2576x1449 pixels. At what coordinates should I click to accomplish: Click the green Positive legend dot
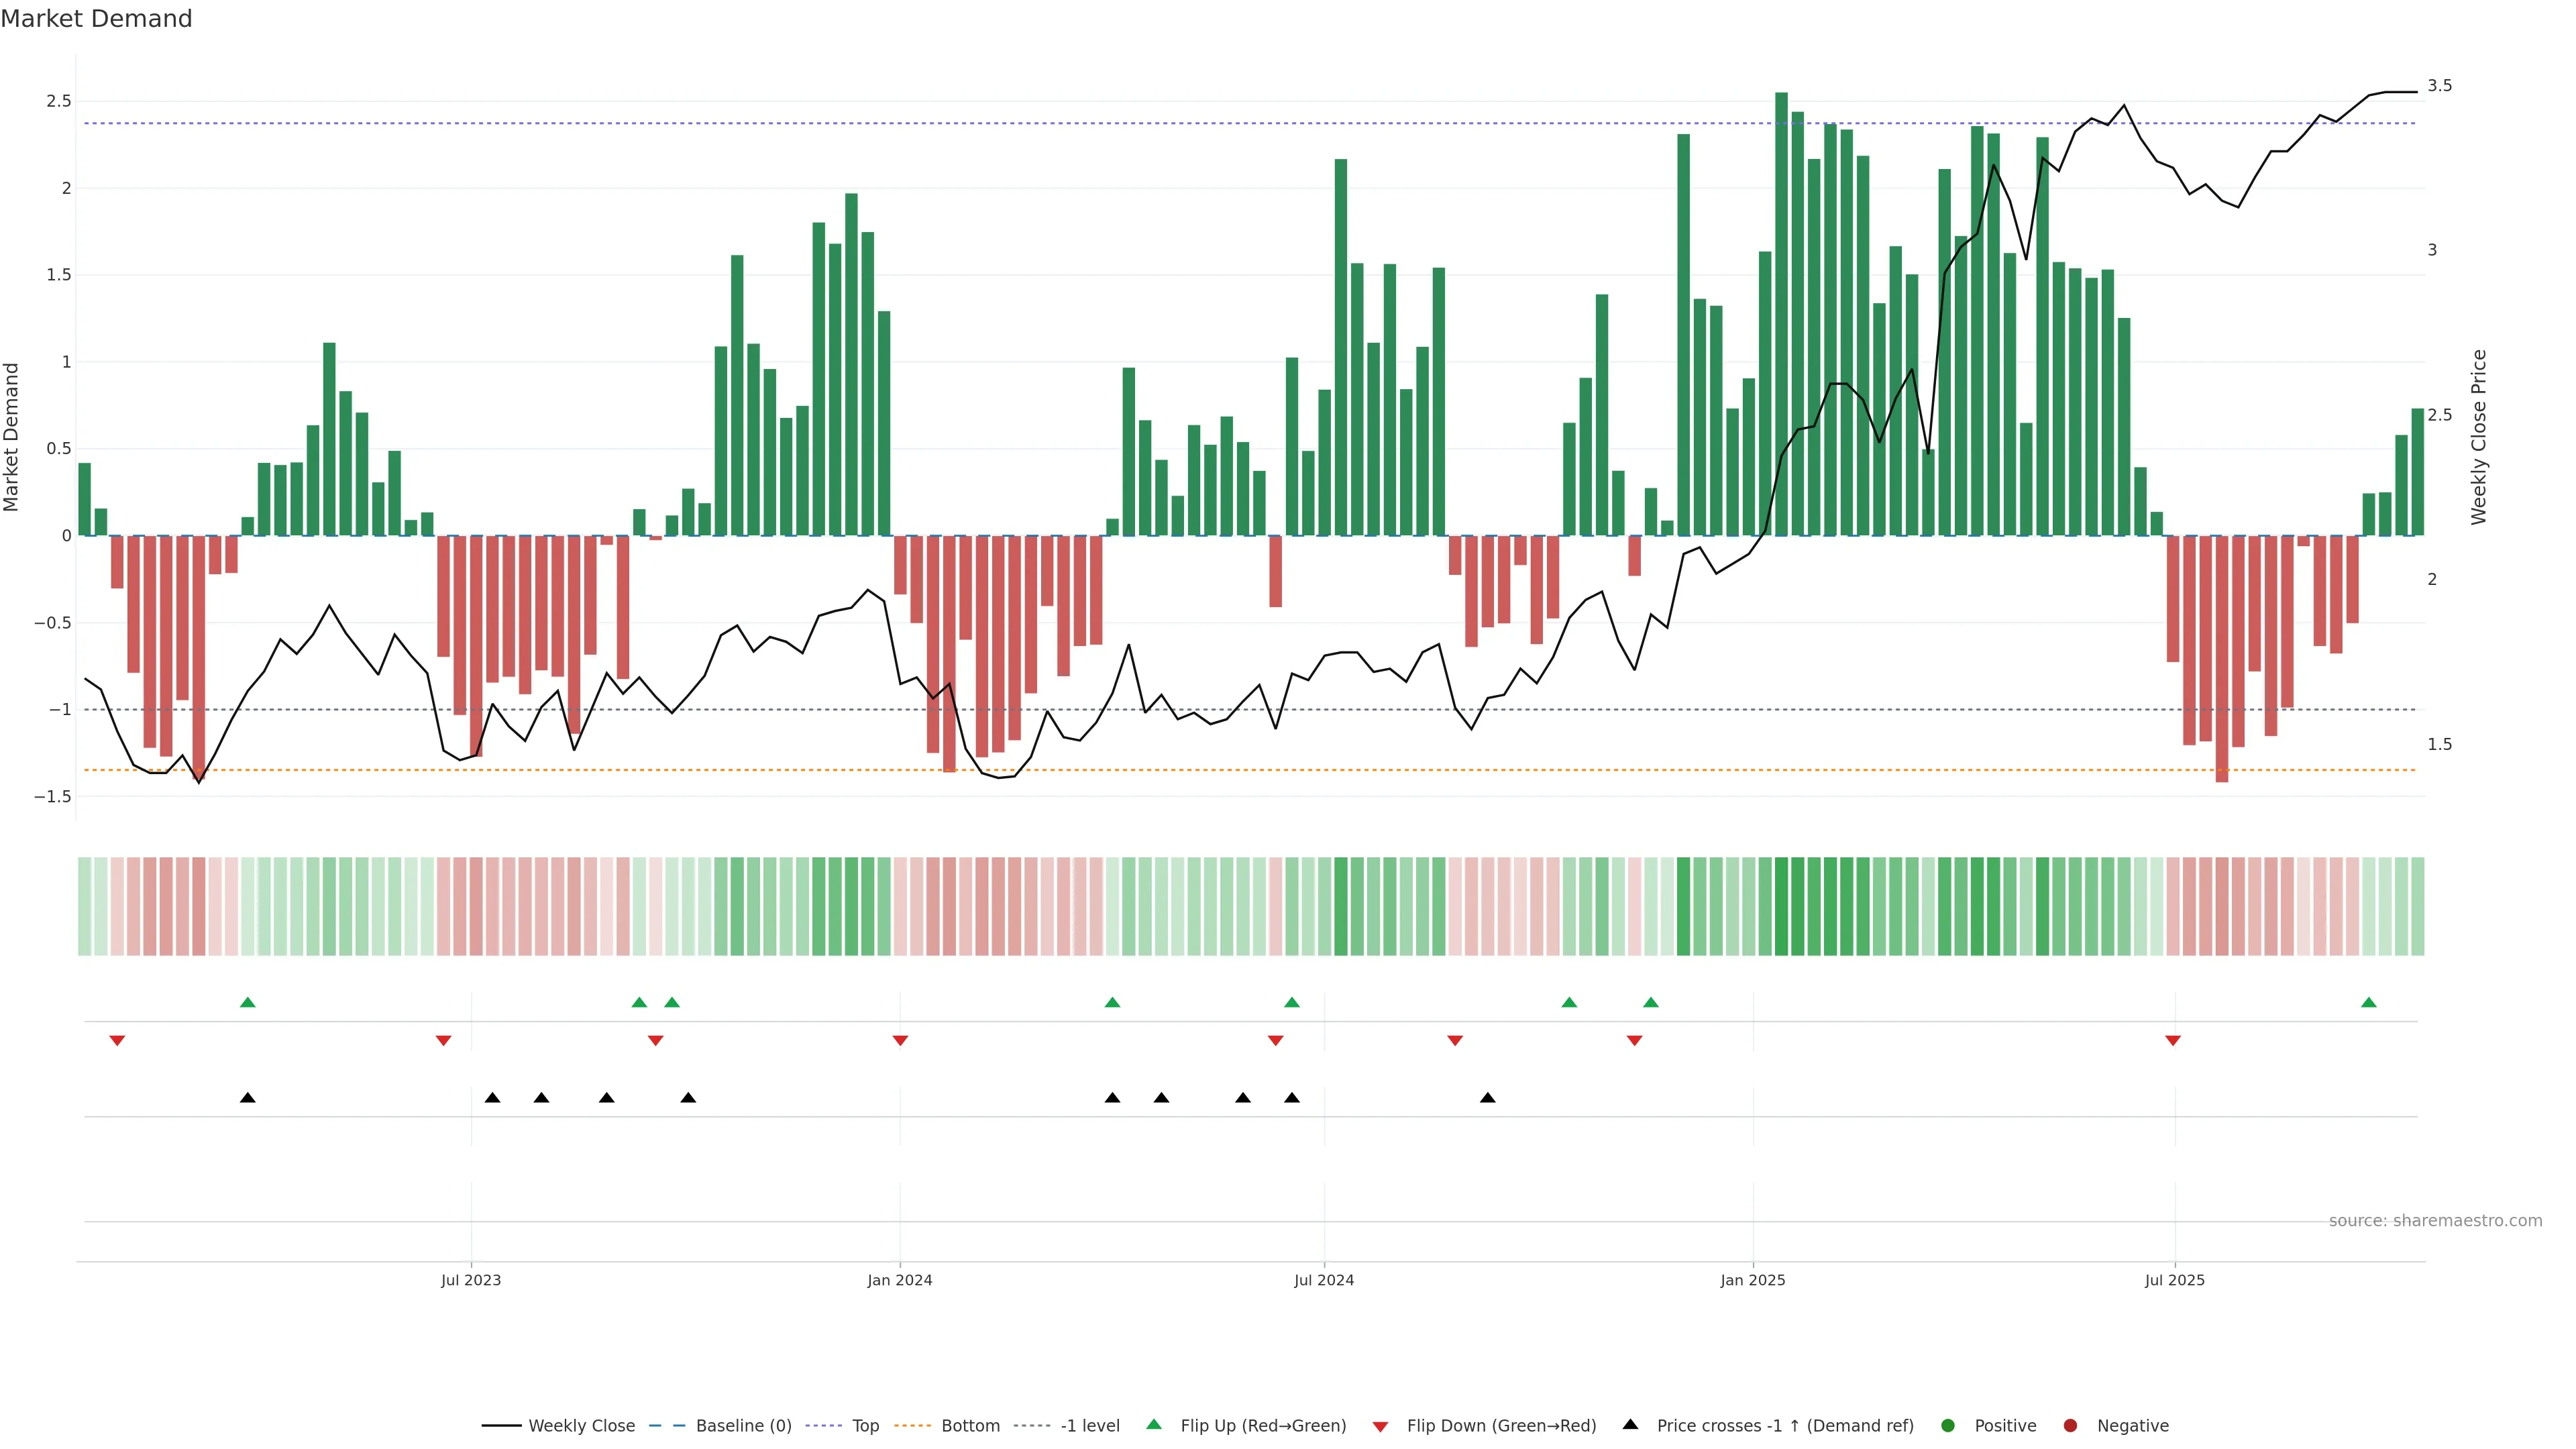(1947, 1426)
